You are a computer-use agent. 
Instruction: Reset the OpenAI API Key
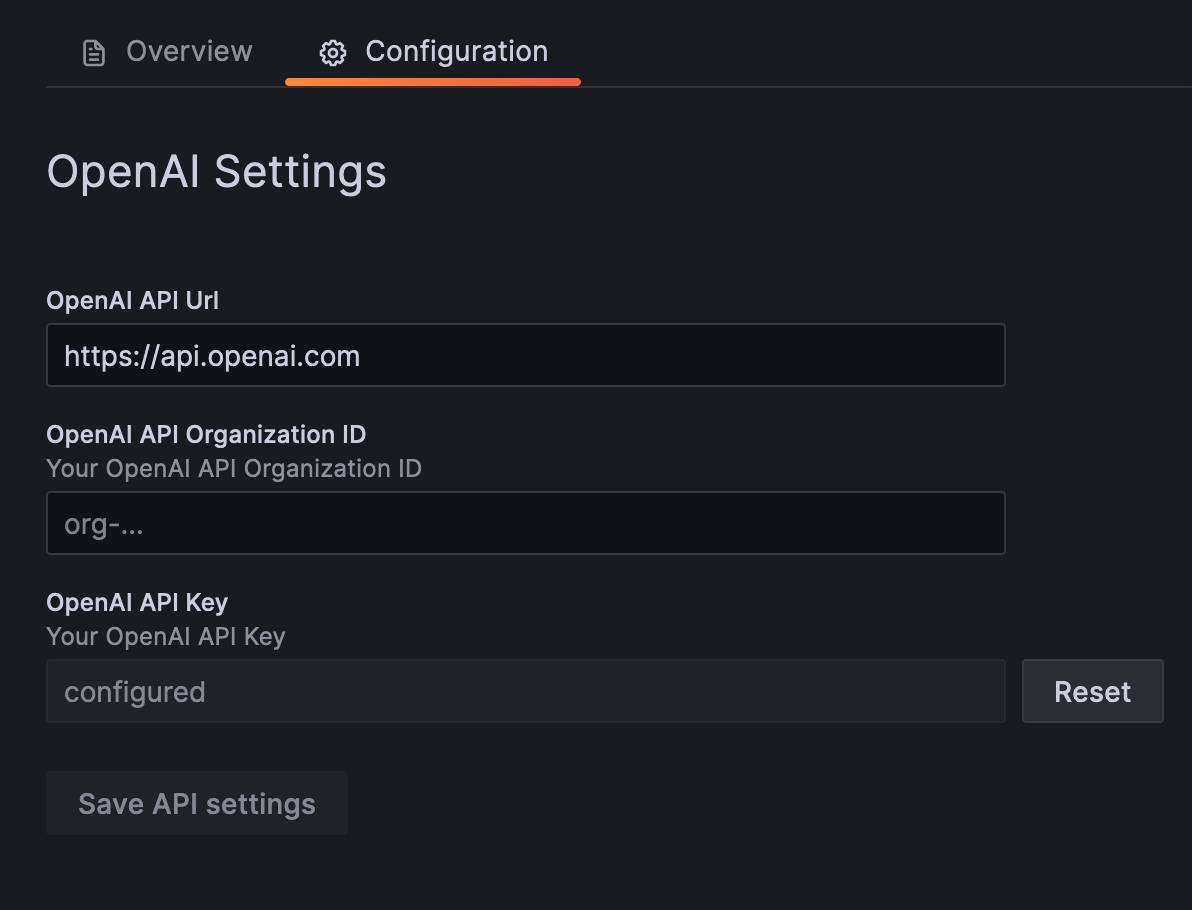pyautogui.click(x=1092, y=692)
